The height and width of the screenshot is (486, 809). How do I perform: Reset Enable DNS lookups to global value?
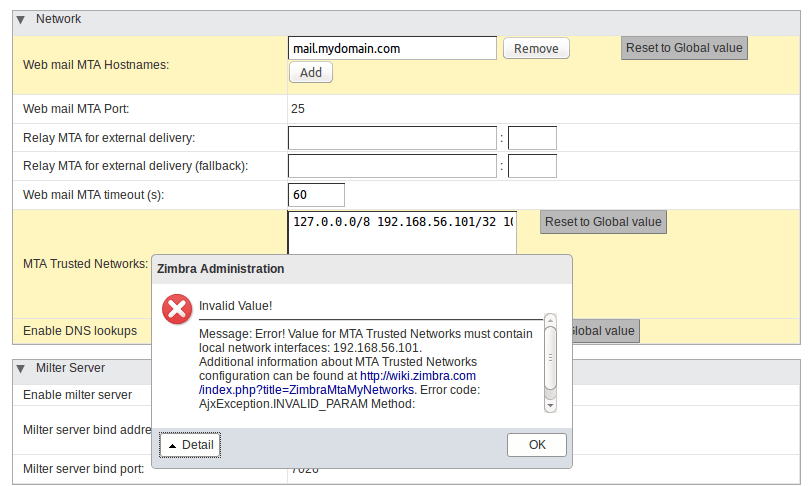click(606, 331)
